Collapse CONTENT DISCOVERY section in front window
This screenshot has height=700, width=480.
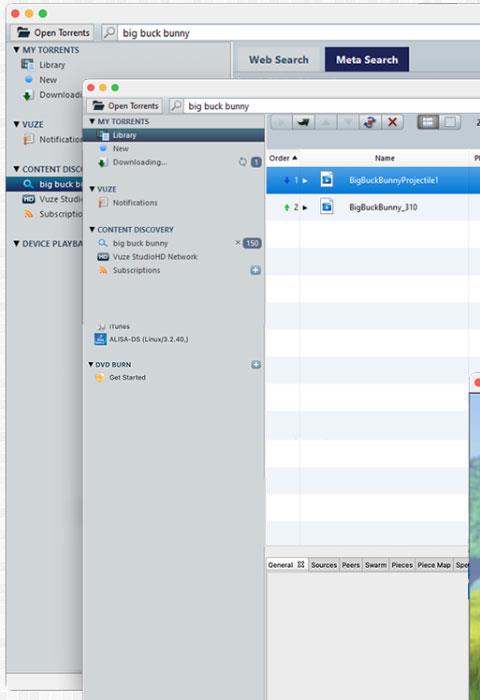point(92,229)
